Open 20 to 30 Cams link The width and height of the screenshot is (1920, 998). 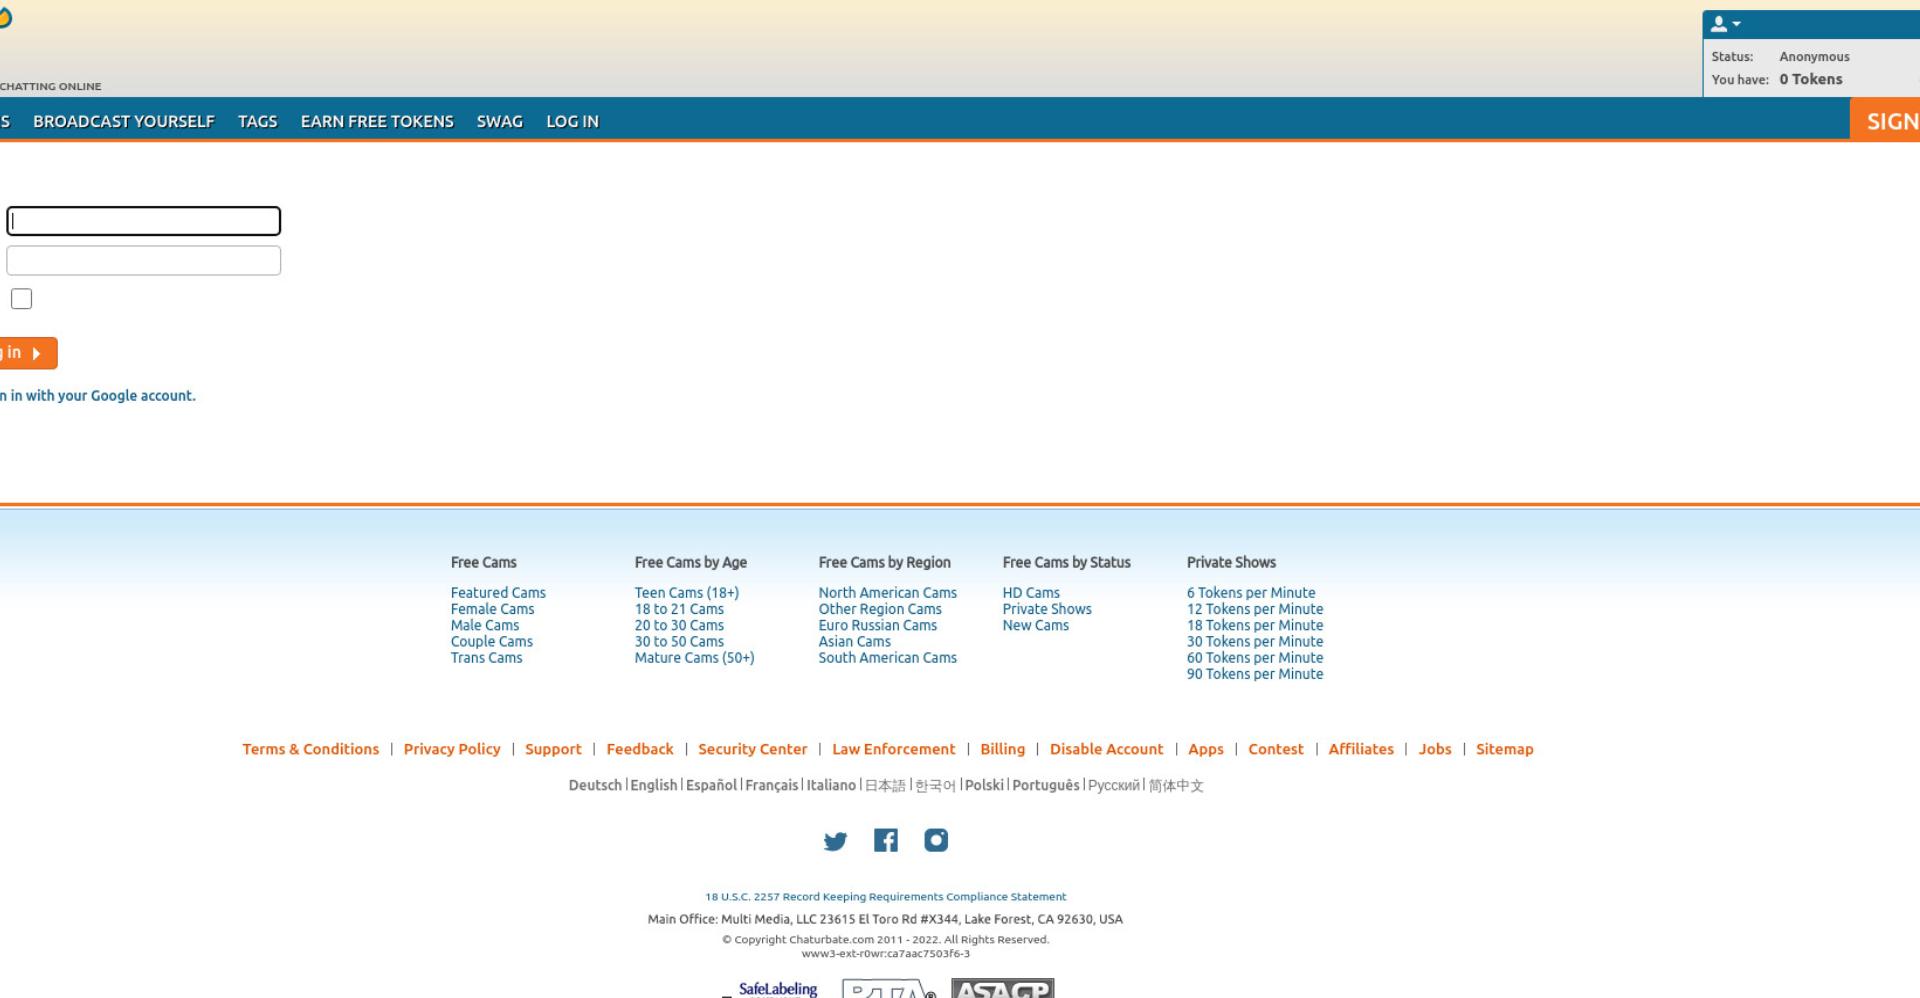pos(679,625)
